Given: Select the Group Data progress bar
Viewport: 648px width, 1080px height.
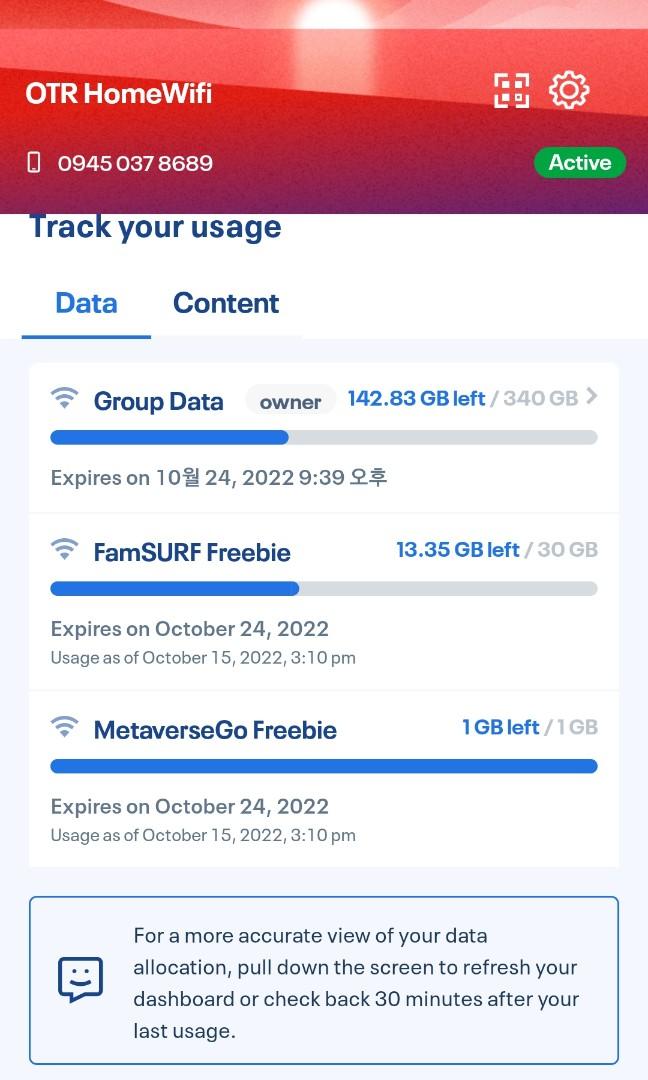Looking at the screenshot, I should 324,437.
